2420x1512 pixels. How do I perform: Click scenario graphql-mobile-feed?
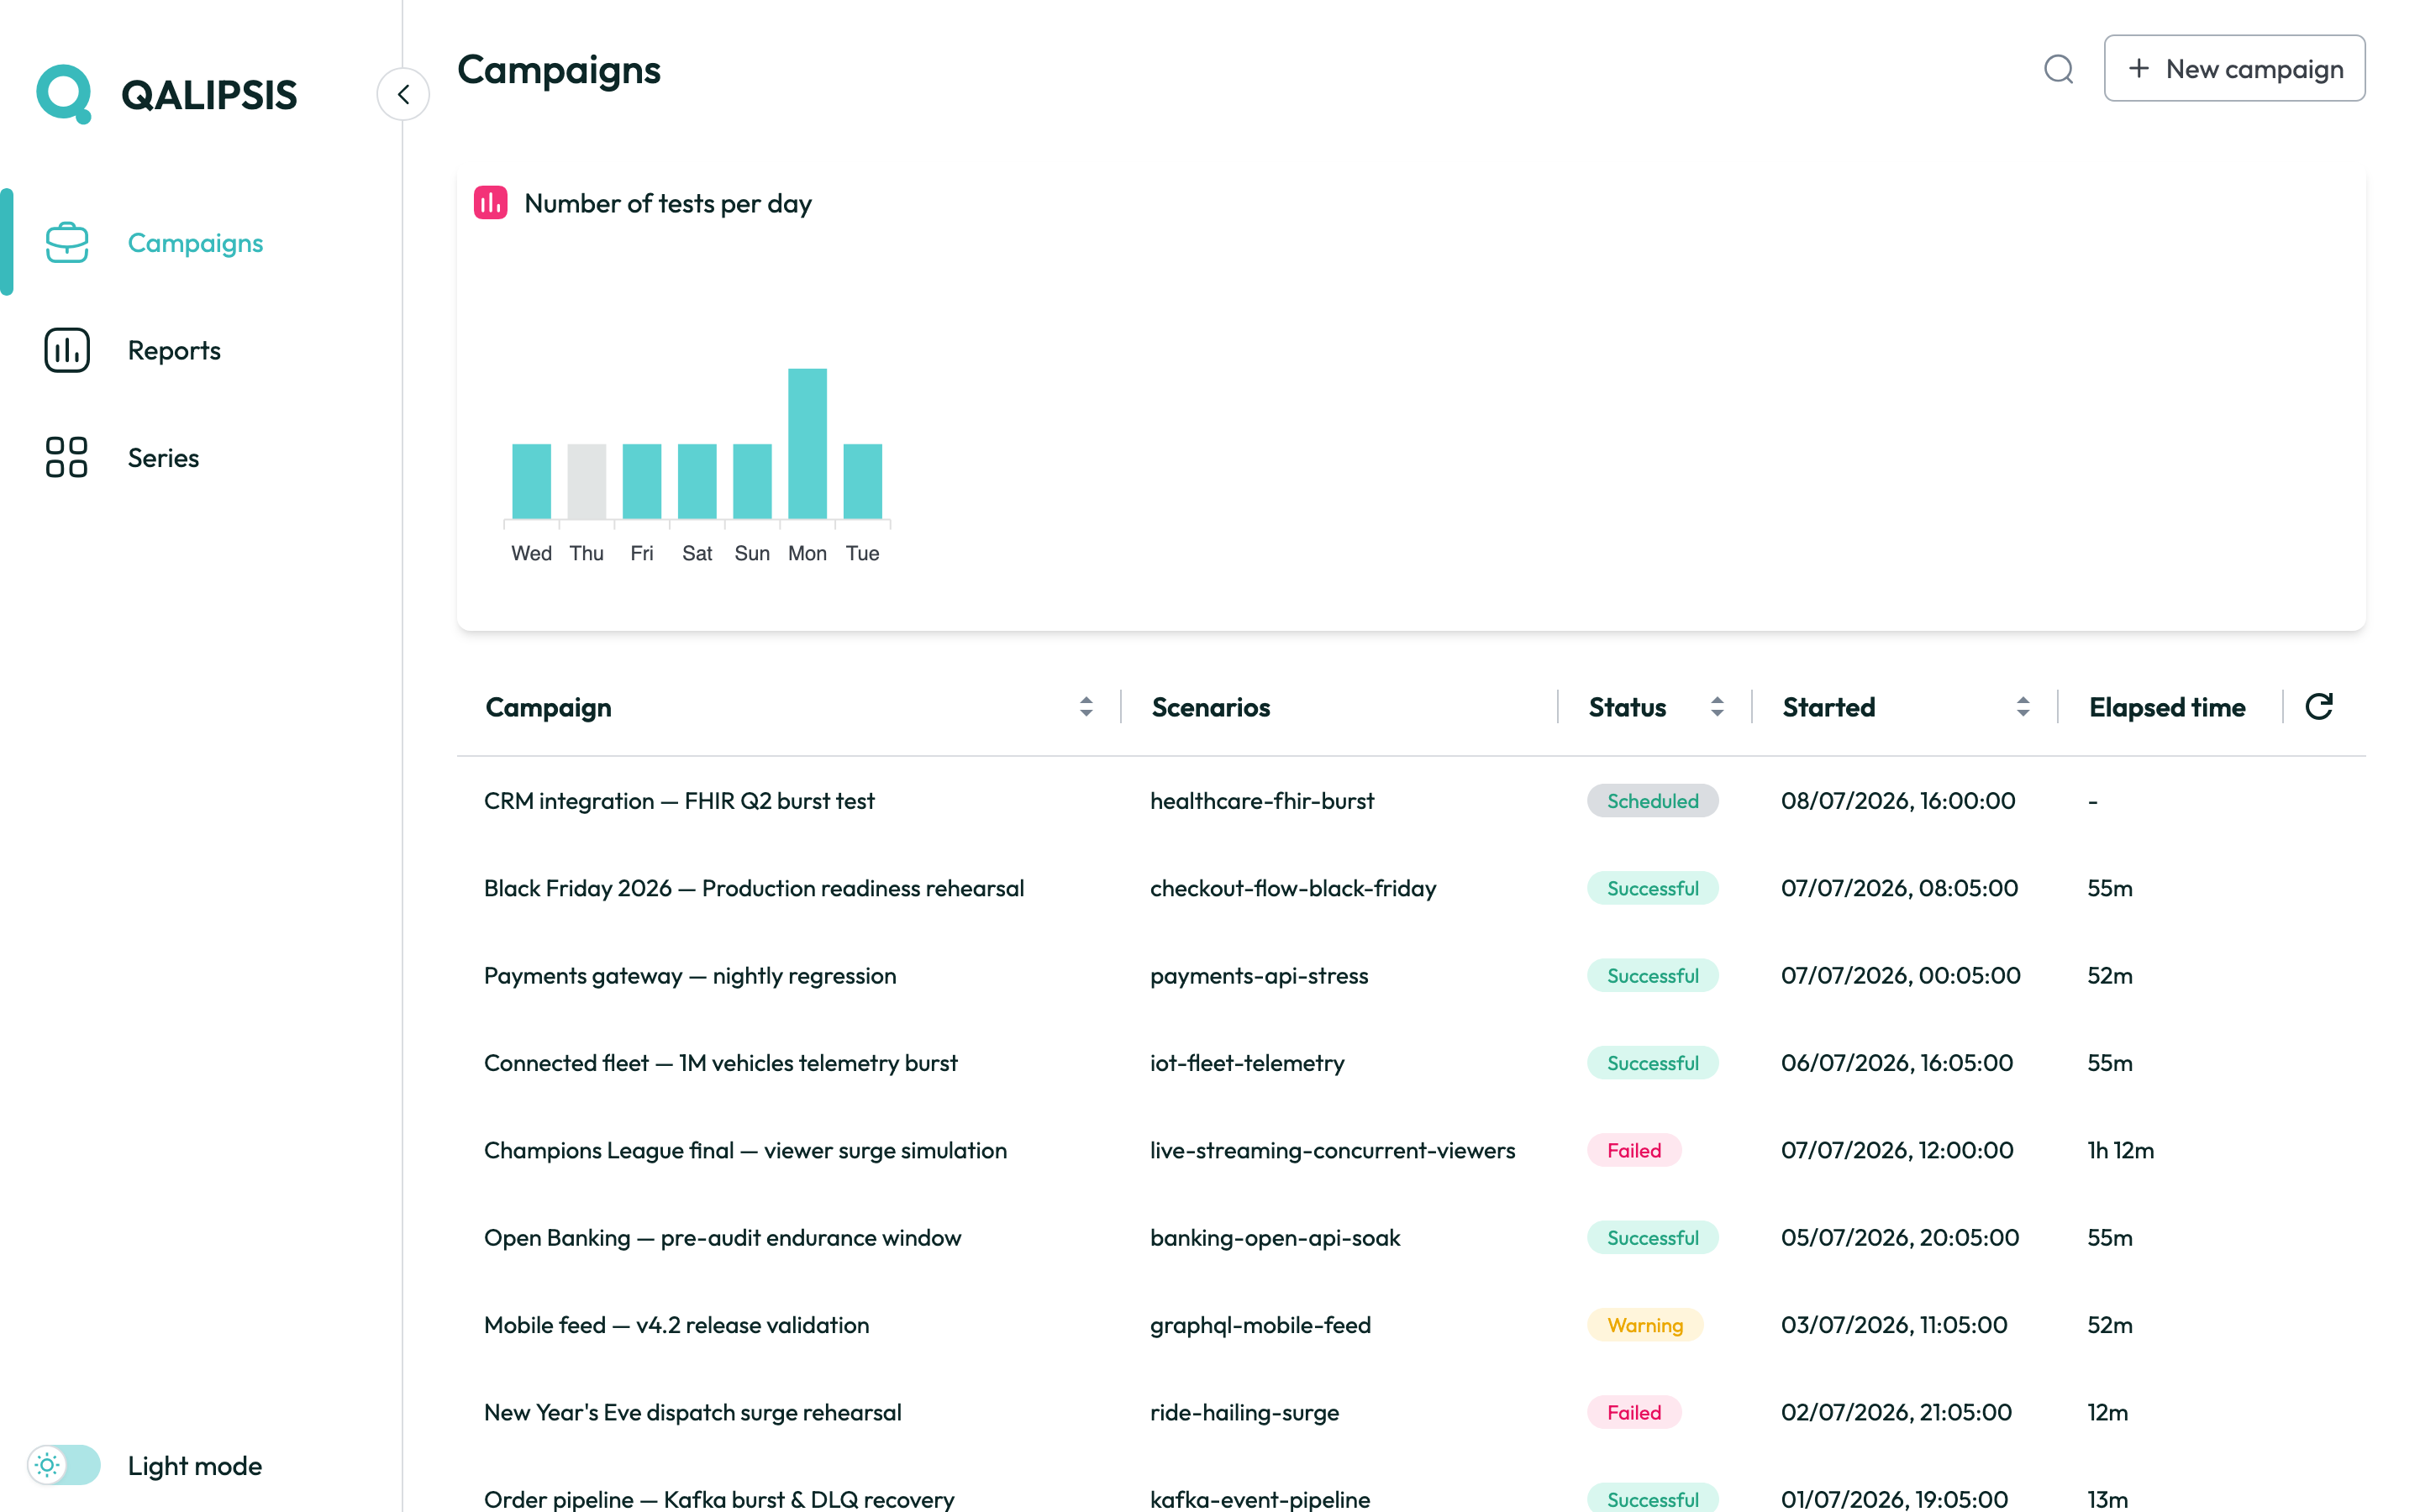point(1260,1325)
